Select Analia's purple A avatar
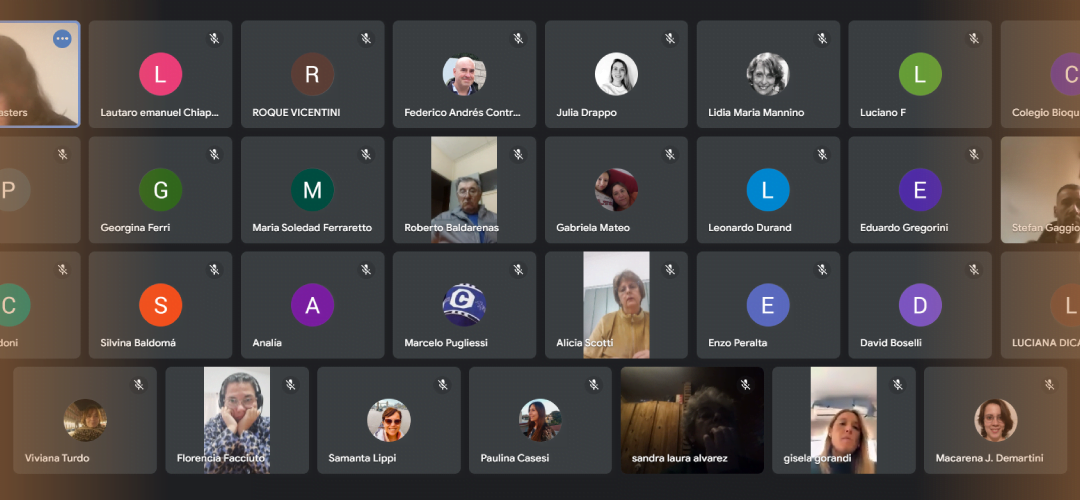 pos(312,304)
